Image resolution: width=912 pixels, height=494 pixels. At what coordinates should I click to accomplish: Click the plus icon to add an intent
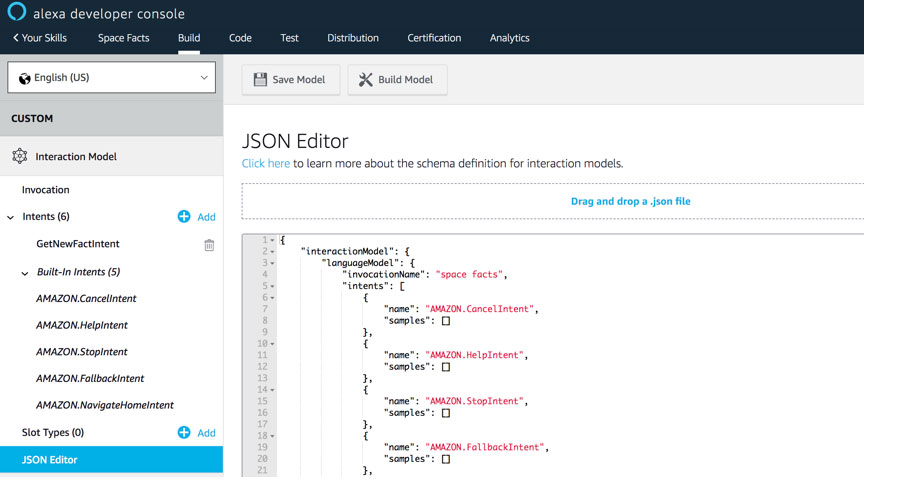[184, 216]
